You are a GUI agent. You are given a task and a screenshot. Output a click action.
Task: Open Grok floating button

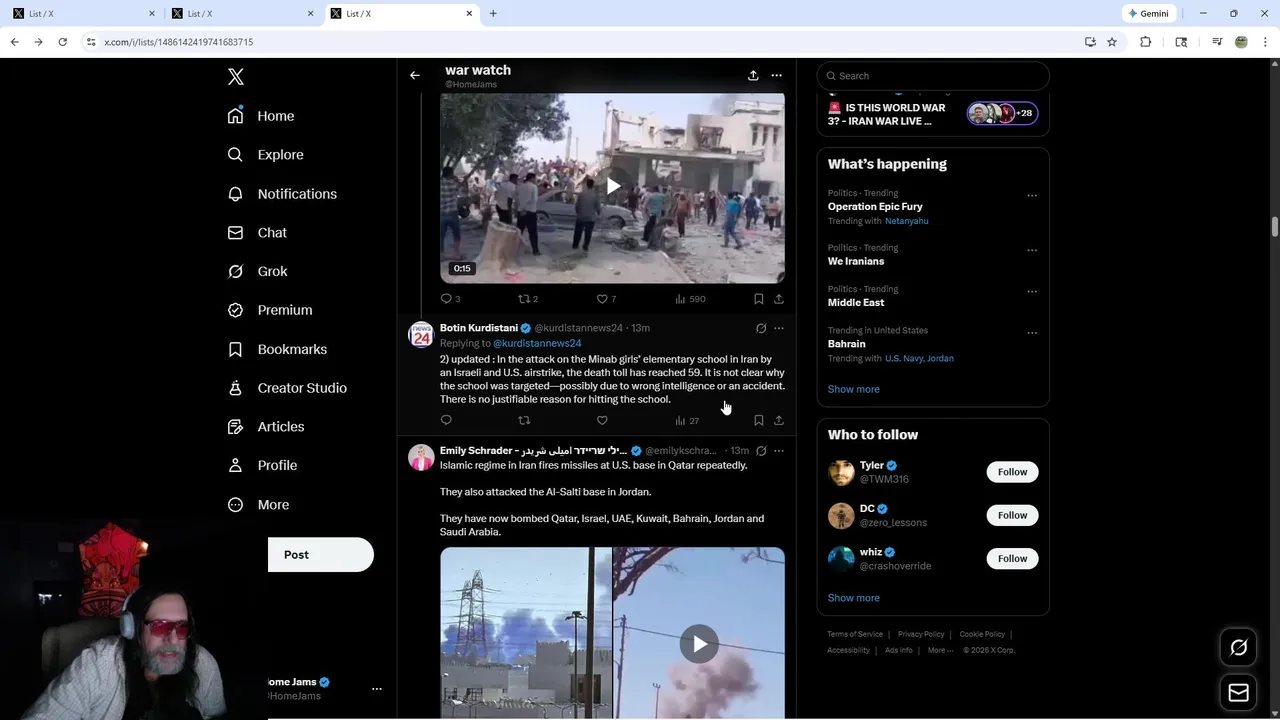(1238, 648)
